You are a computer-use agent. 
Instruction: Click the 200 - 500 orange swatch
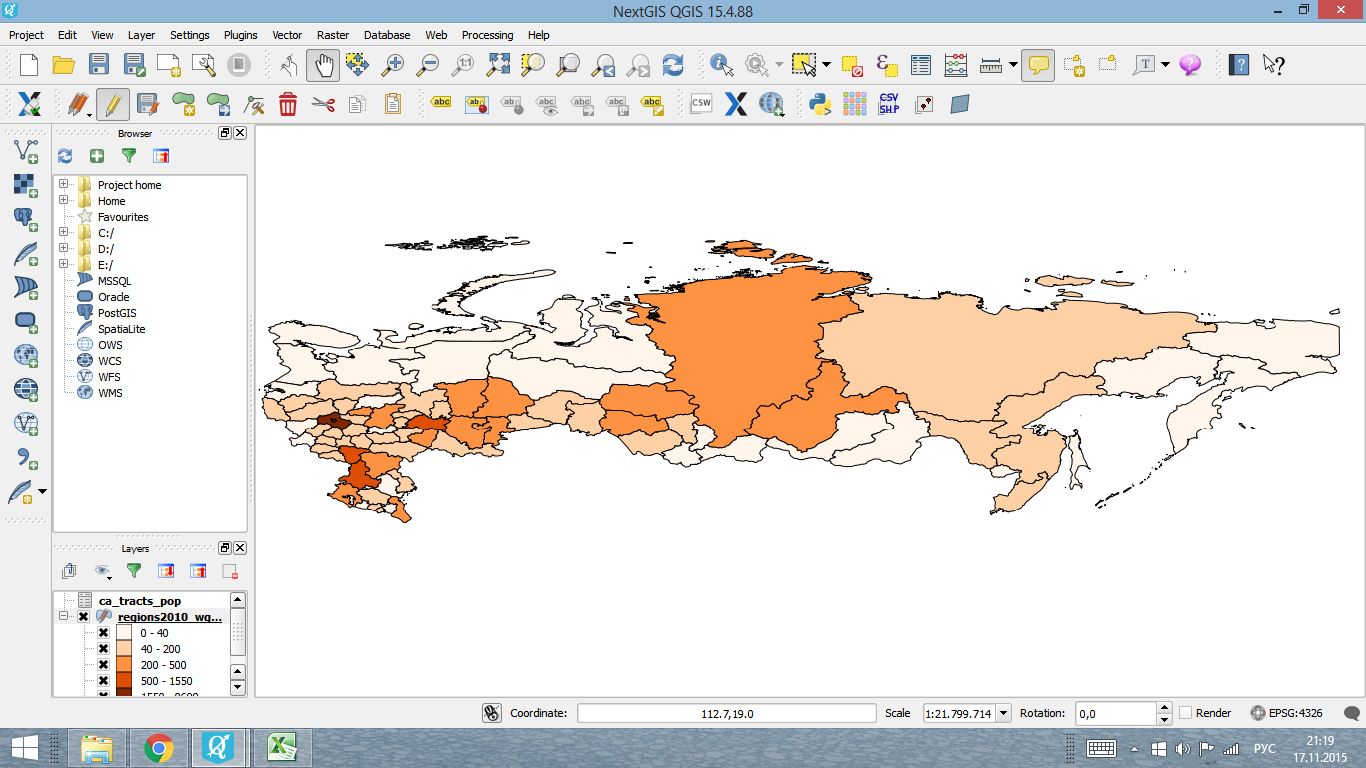124,665
